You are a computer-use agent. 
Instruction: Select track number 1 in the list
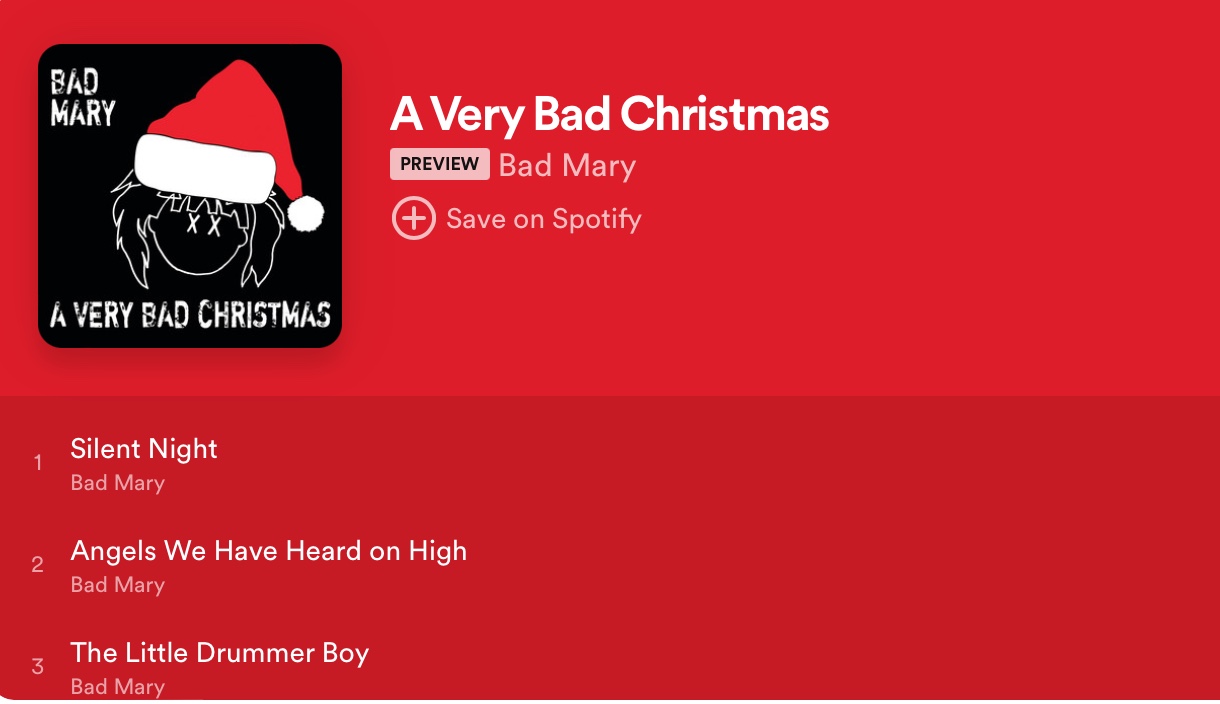point(38,462)
